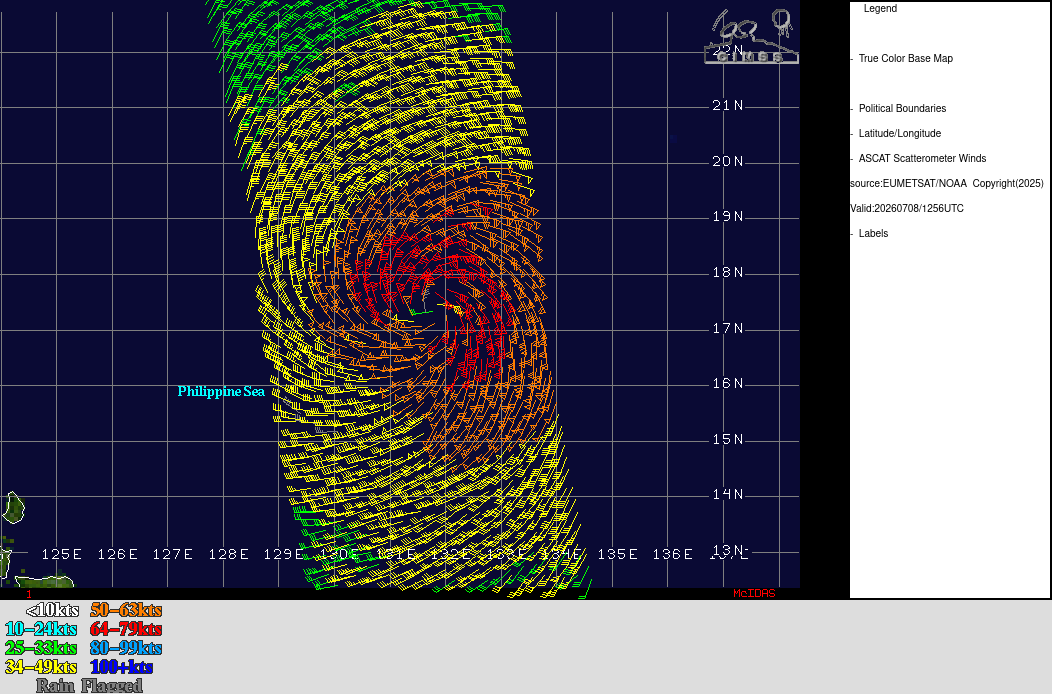Click the 15 N latitude label
This screenshot has width=1052, height=694.
(728, 439)
